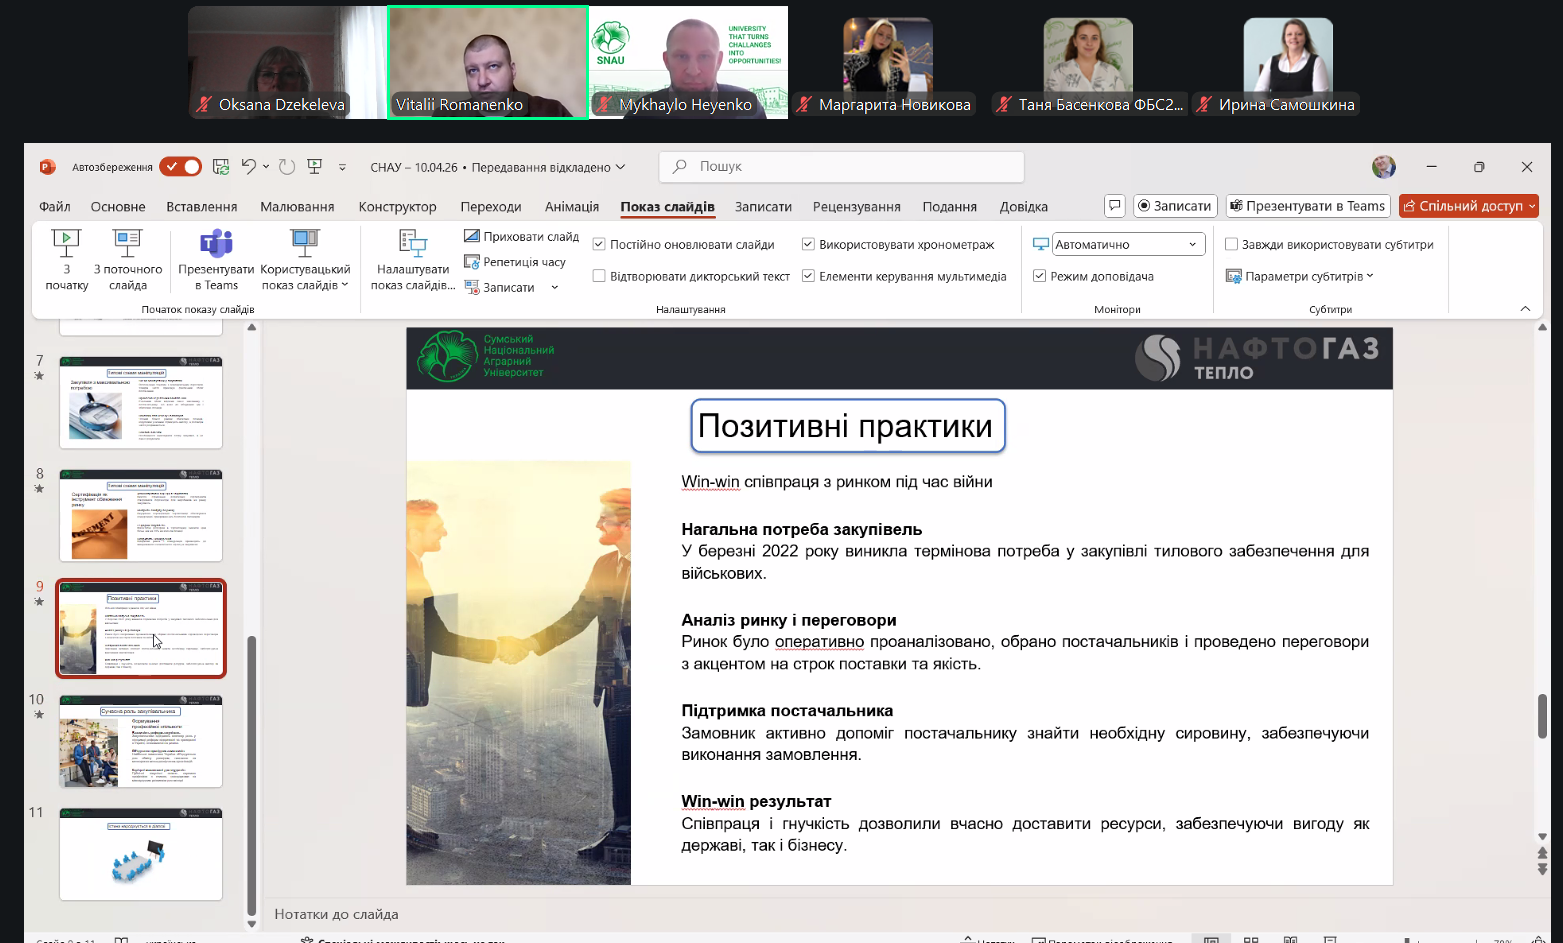
Task: Click Hide Slide (Приховати слайд)
Action: (521, 236)
